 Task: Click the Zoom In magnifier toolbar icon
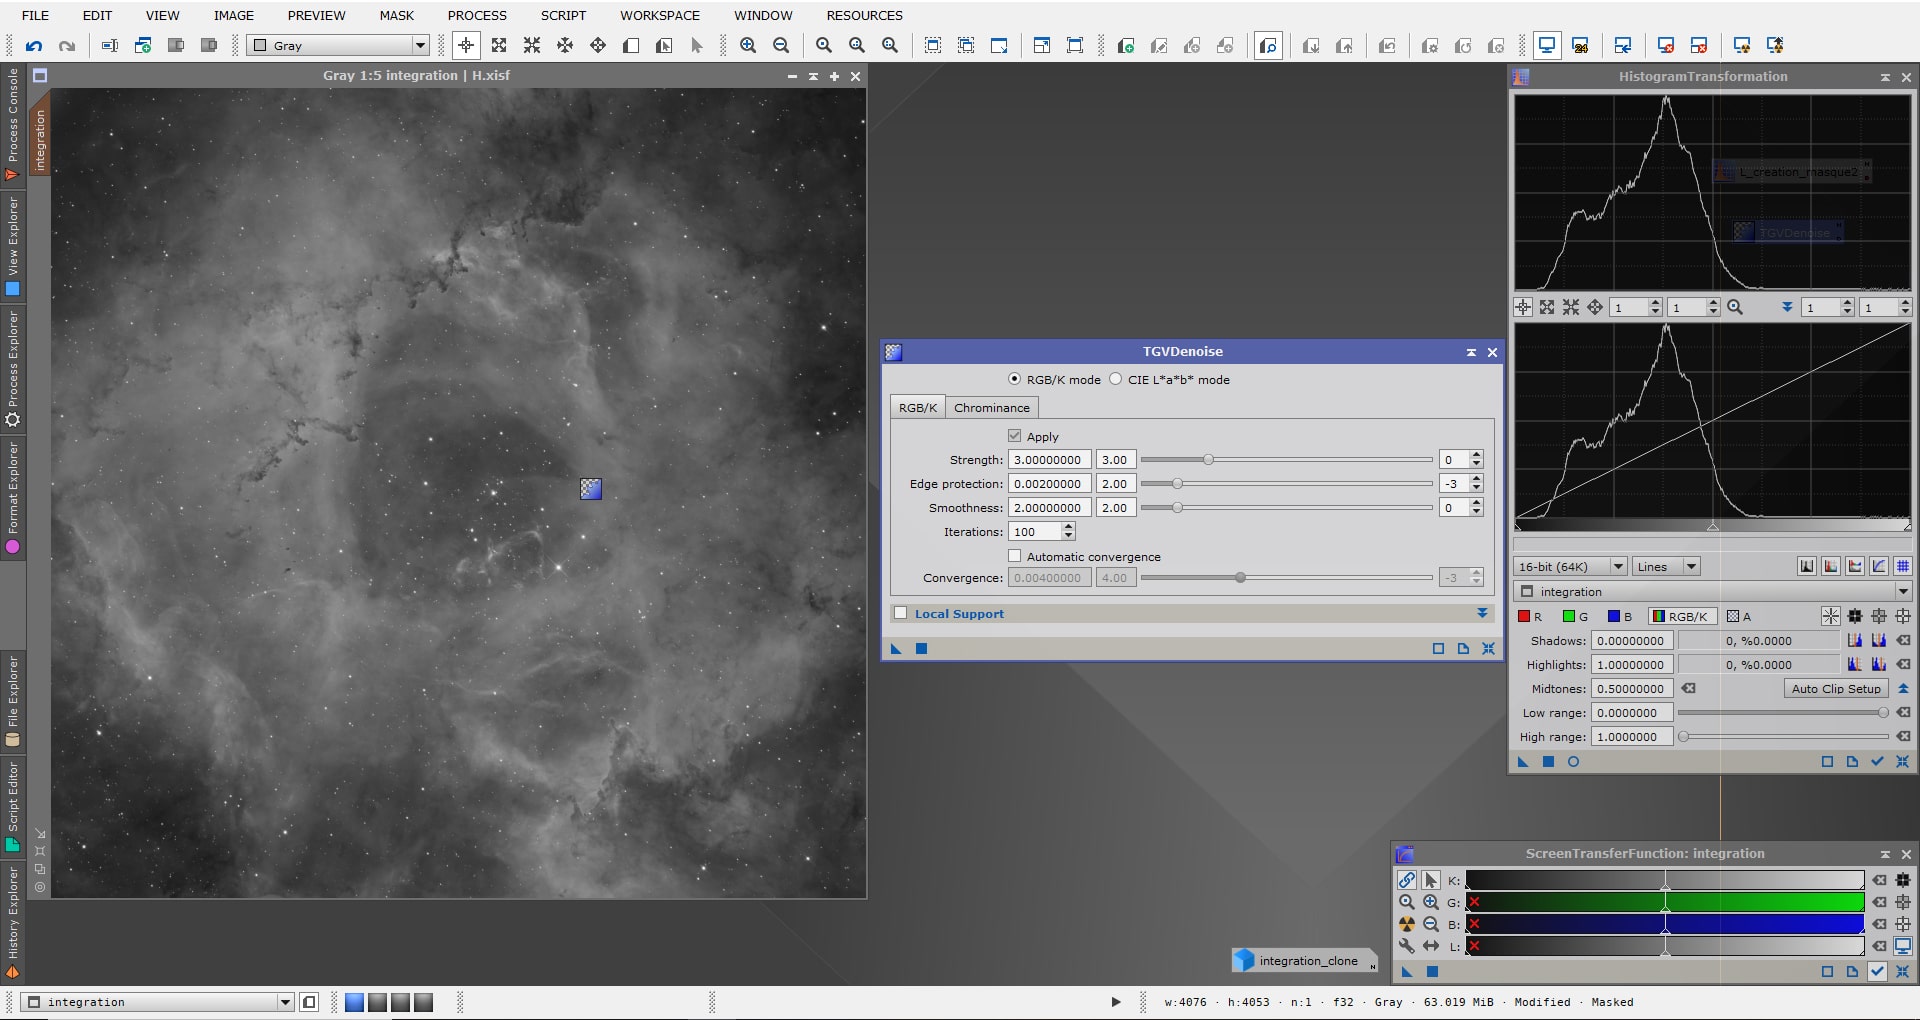pyautogui.click(x=748, y=46)
